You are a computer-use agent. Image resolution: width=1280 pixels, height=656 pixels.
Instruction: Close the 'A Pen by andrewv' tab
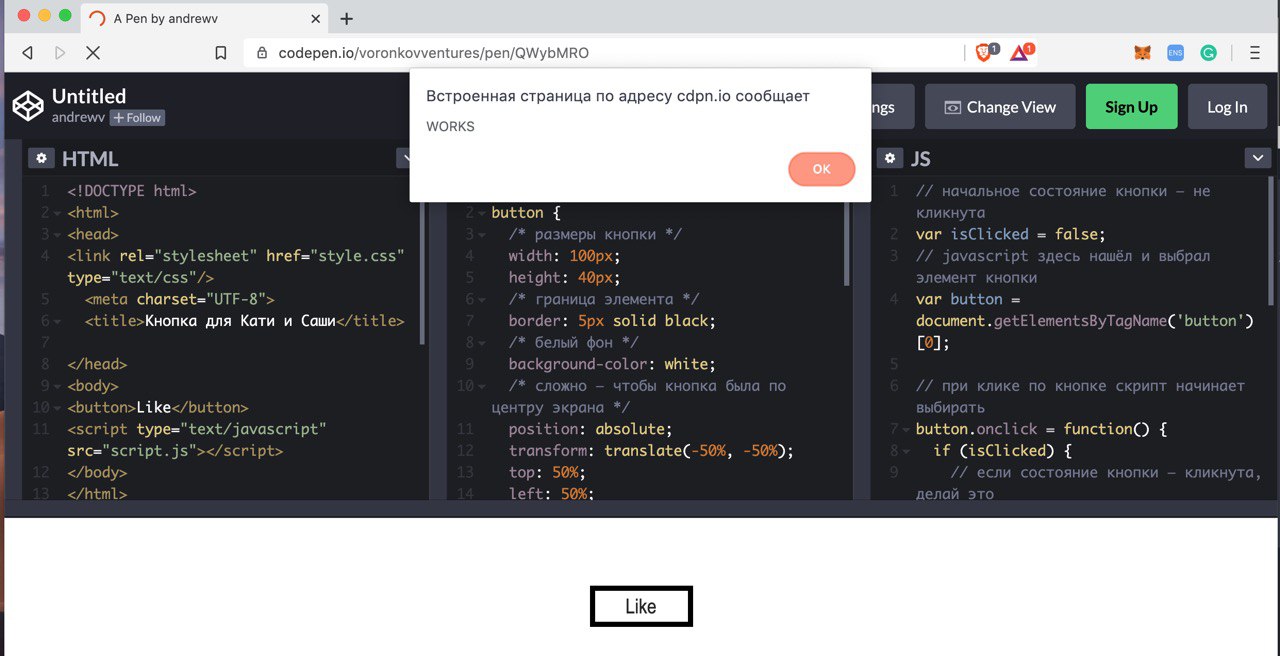tap(316, 18)
